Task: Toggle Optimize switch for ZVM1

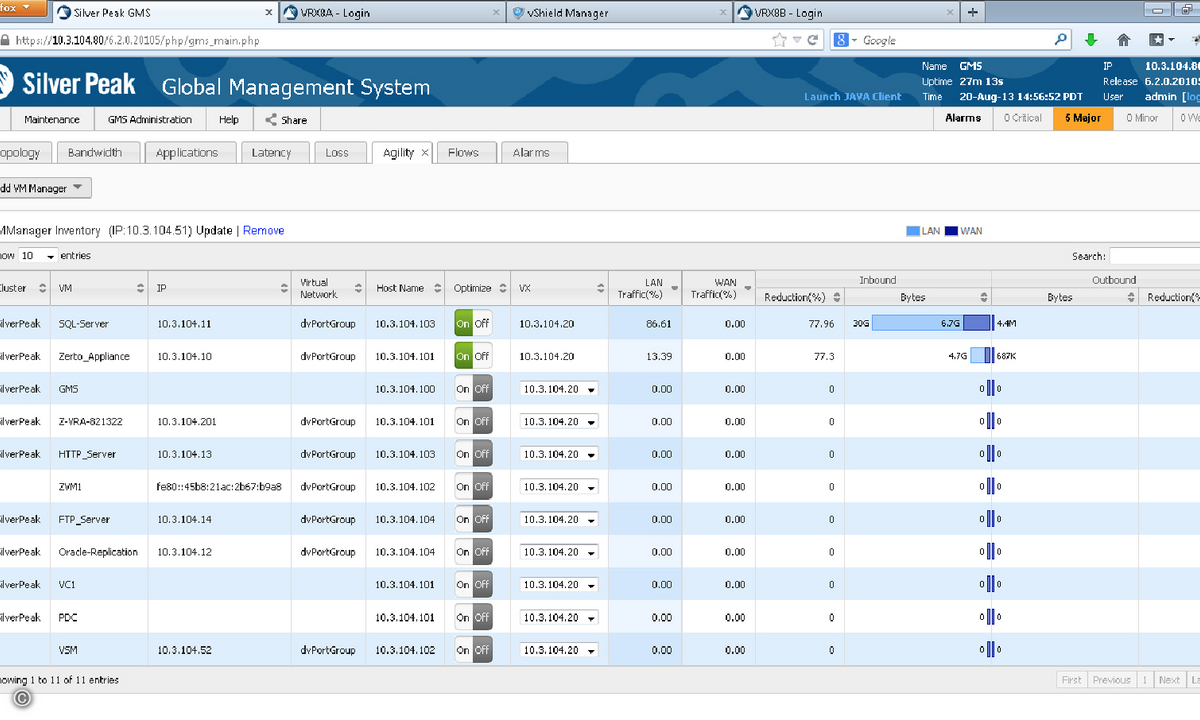Action: (473, 487)
